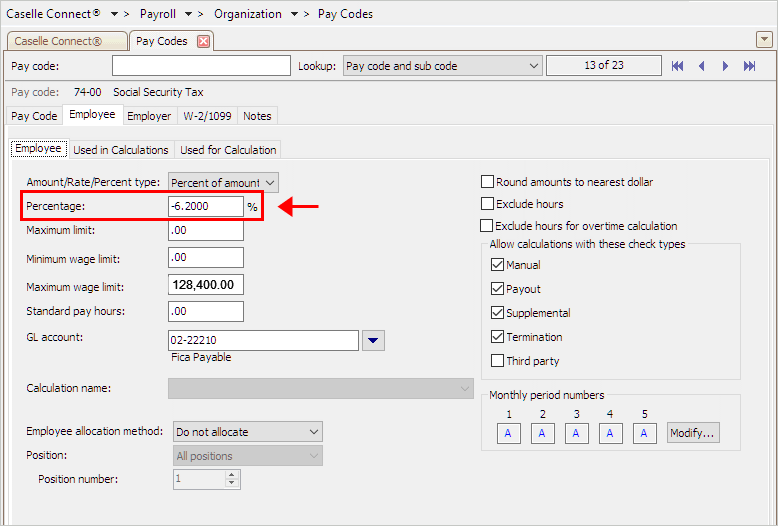
Task: Open GL account lookup arrow button
Action: [373, 341]
